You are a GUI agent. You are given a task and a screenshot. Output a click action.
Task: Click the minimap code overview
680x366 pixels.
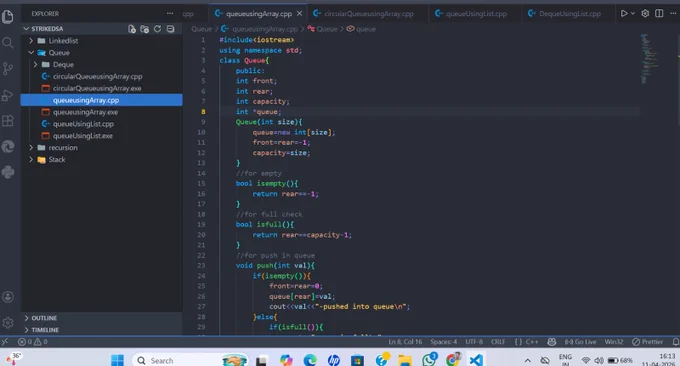click(649, 59)
